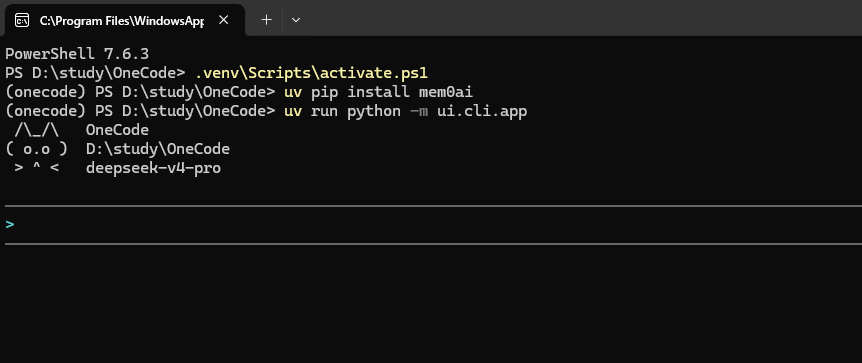Open a new tab with plus button
Screen dimensions: 862x363
tap(266, 20)
